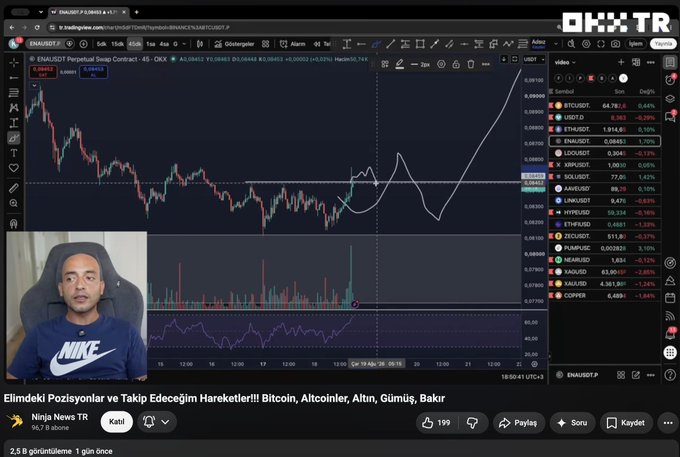Open drawing settings hexagon in floating toolbar
Image resolution: width=680 pixels, height=457 pixels.
tap(441, 64)
